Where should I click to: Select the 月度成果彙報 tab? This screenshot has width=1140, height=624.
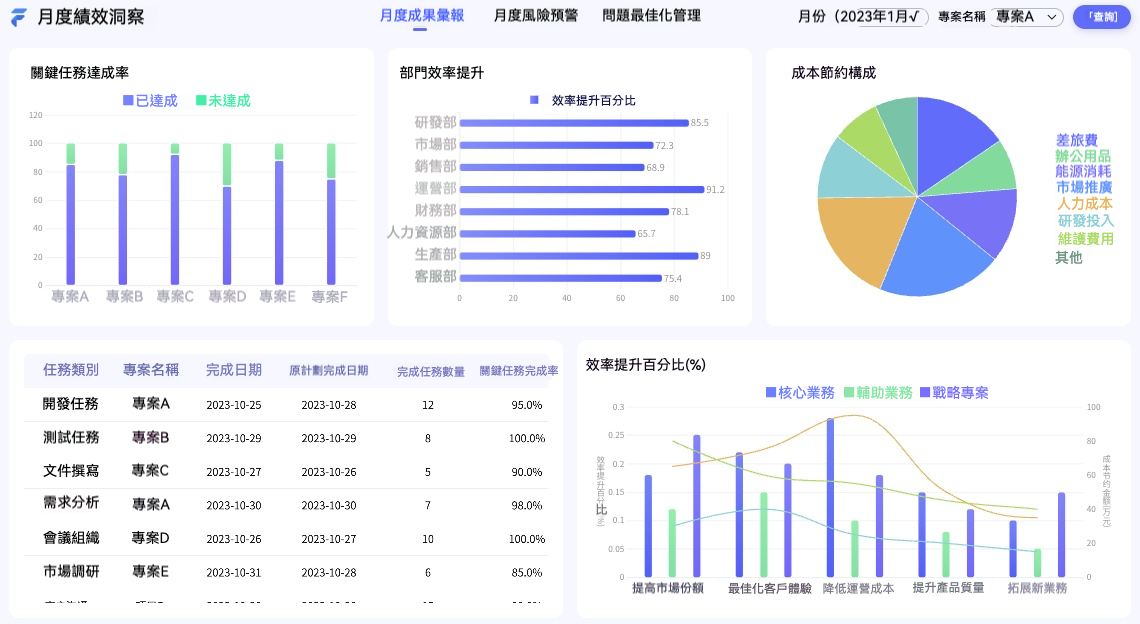tap(421, 16)
